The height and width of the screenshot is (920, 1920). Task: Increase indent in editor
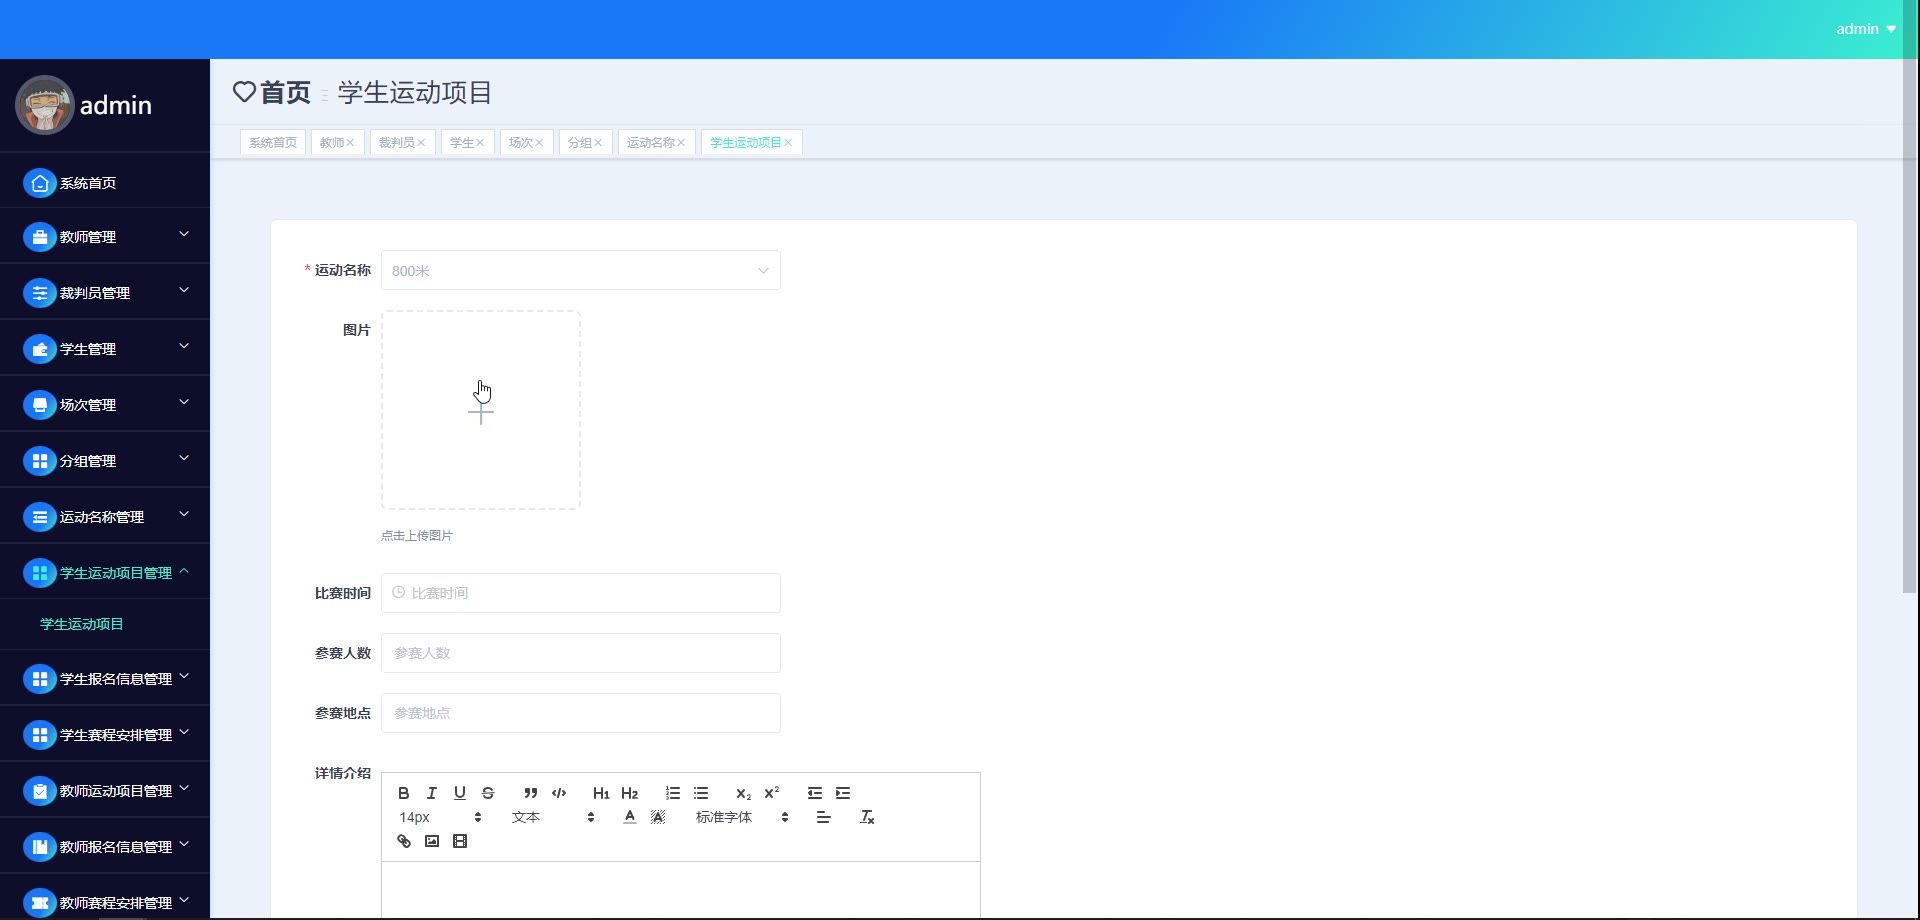click(x=843, y=793)
